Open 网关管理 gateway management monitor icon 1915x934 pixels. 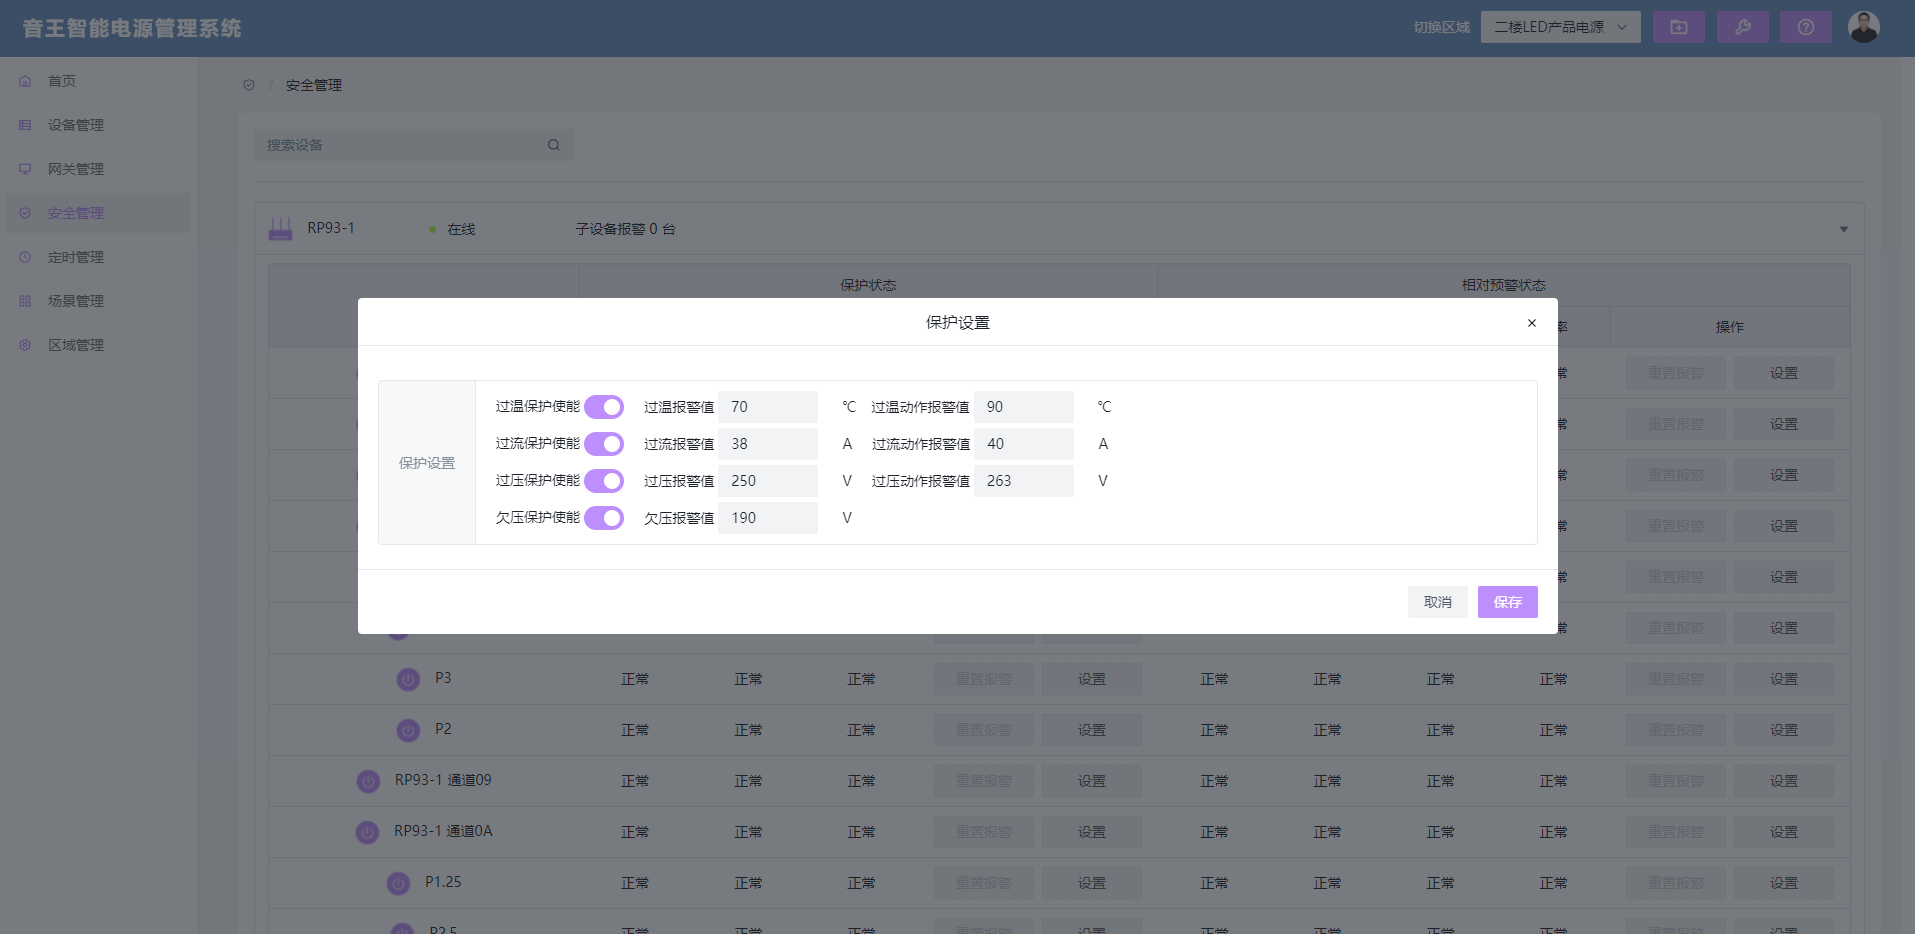coord(24,169)
